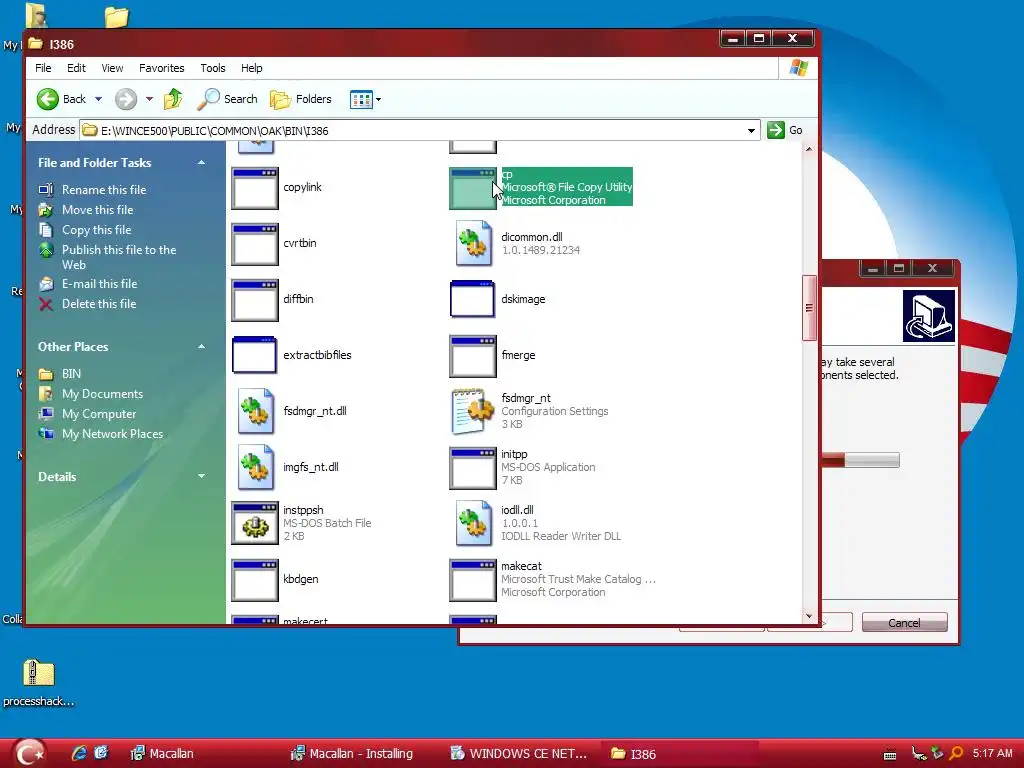The height and width of the screenshot is (768, 1024).
Task: Select the dicommon.dll file icon
Action: (473, 243)
